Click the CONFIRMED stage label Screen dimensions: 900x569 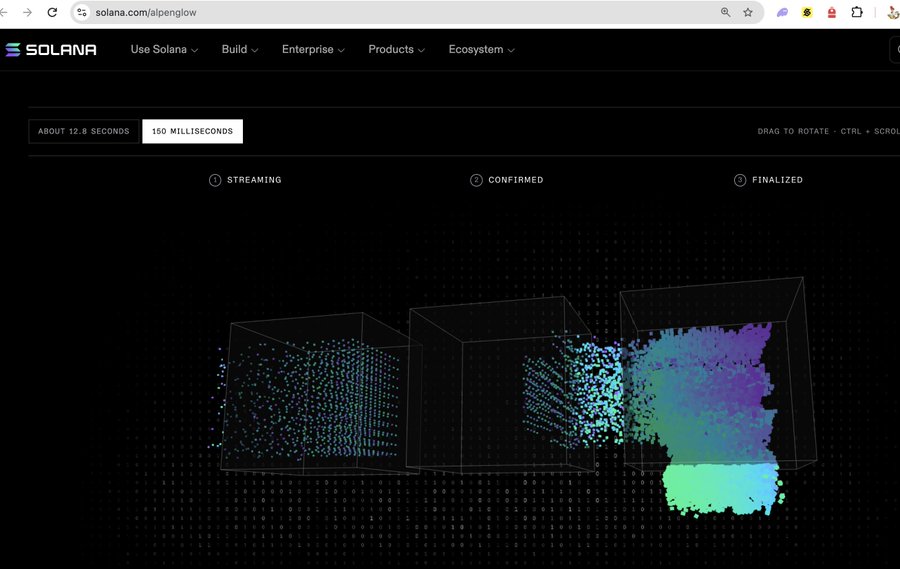point(515,180)
